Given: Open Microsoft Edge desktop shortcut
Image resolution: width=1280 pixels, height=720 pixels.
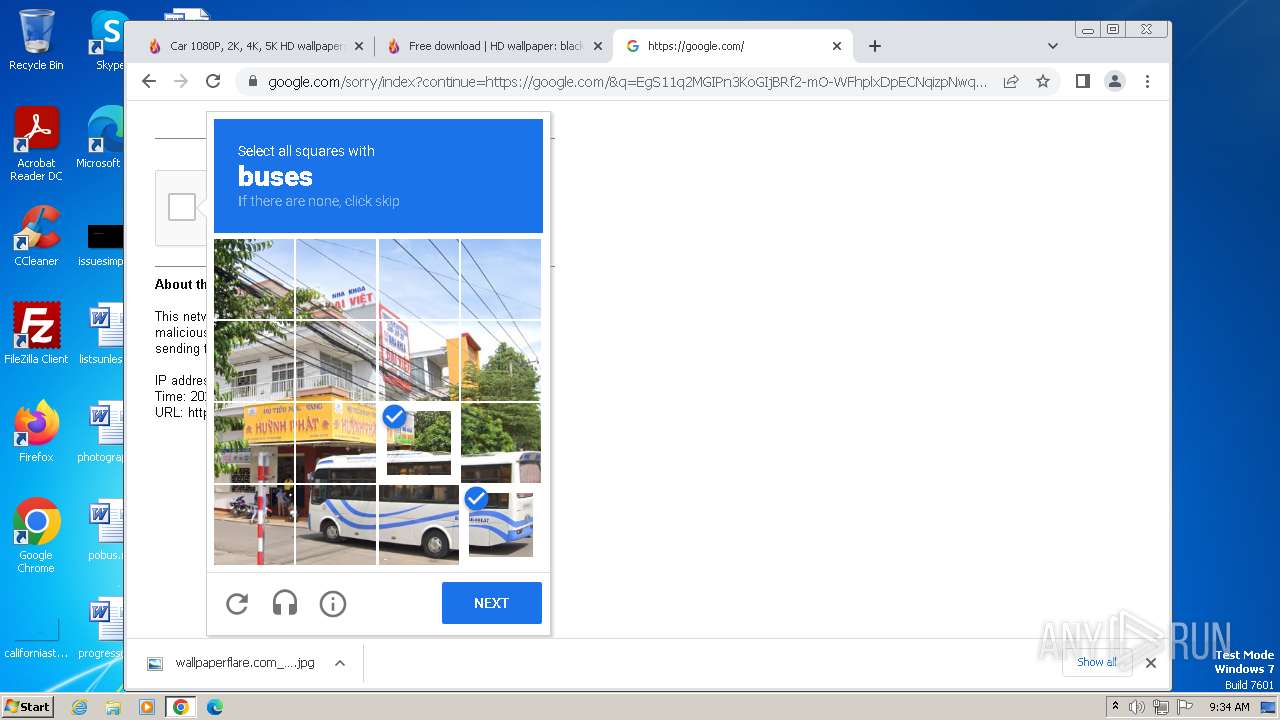Looking at the screenshot, I should (x=100, y=138).
